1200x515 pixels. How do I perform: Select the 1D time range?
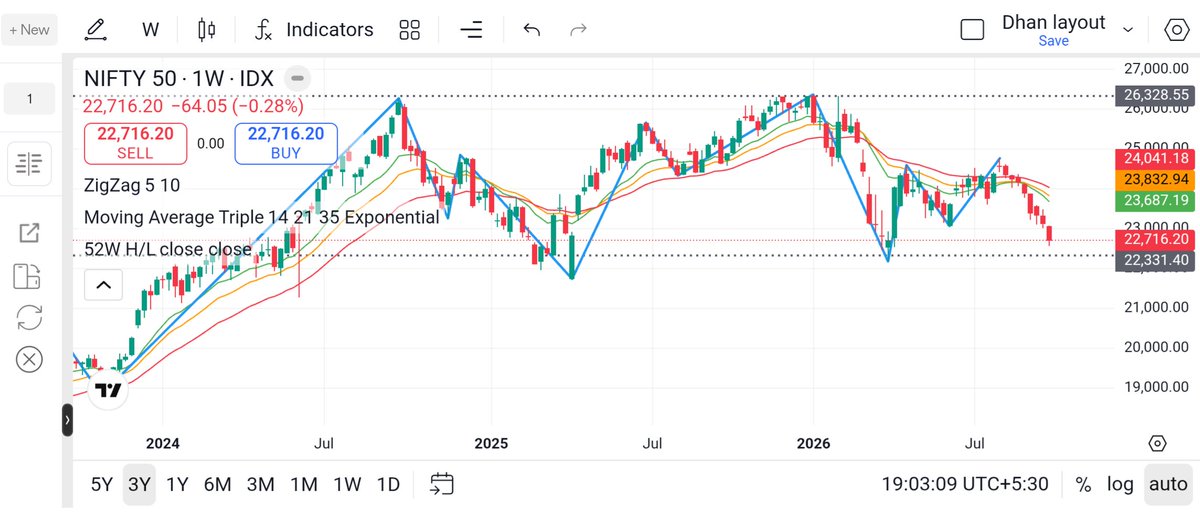click(x=388, y=485)
